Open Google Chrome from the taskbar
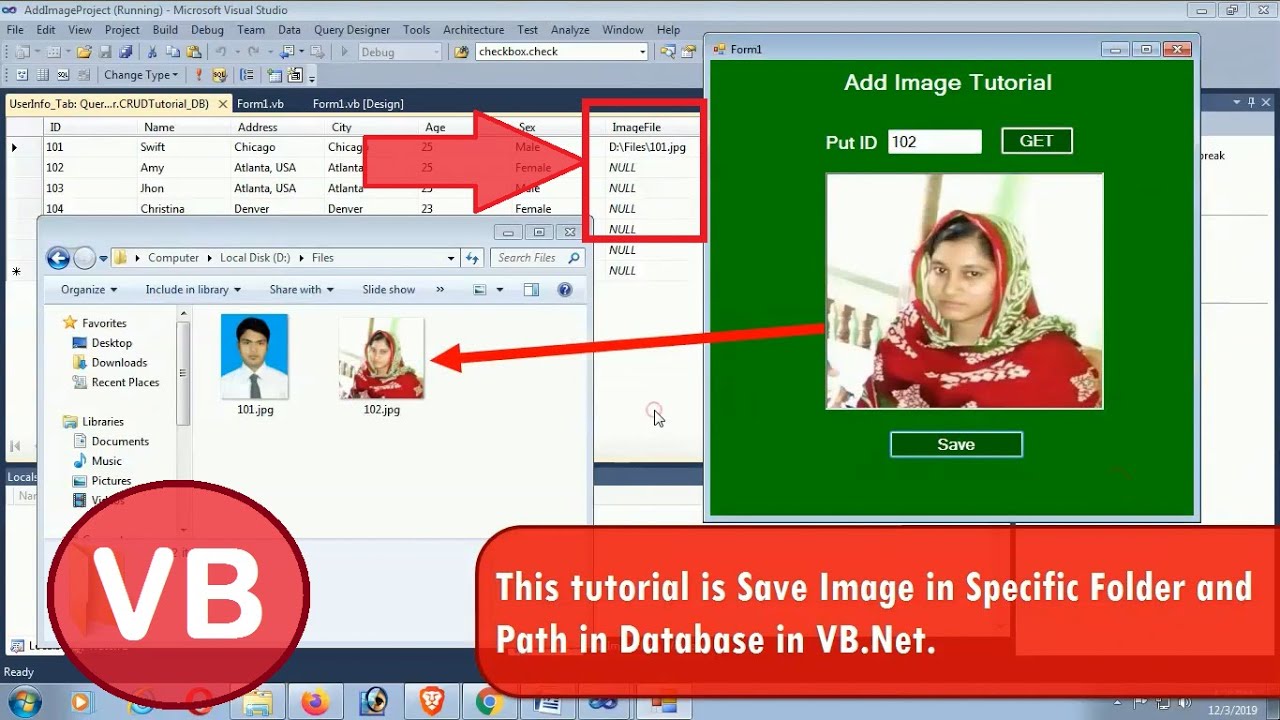1280x720 pixels. (489, 702)
